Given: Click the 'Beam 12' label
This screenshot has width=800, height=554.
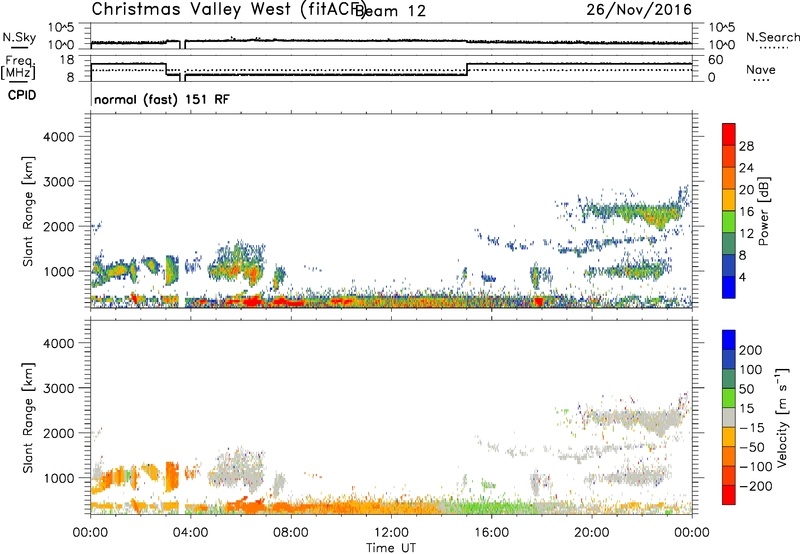Looking at the screenshot, I should coord(390,11).
